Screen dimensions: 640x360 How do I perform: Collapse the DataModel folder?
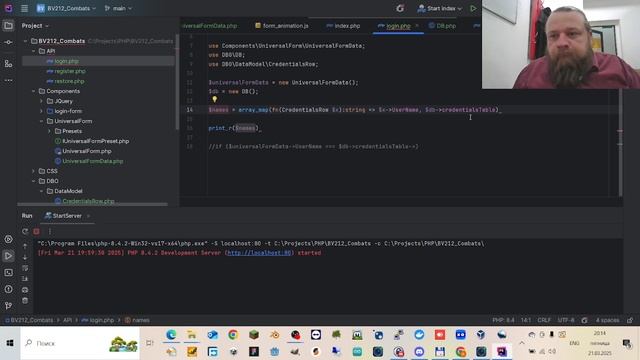(x=41, y=191)
